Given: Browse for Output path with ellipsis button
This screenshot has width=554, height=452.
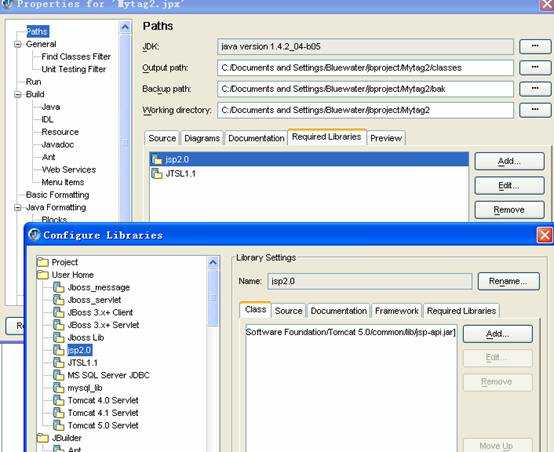Looking at the screenshot, I should 535,67.
